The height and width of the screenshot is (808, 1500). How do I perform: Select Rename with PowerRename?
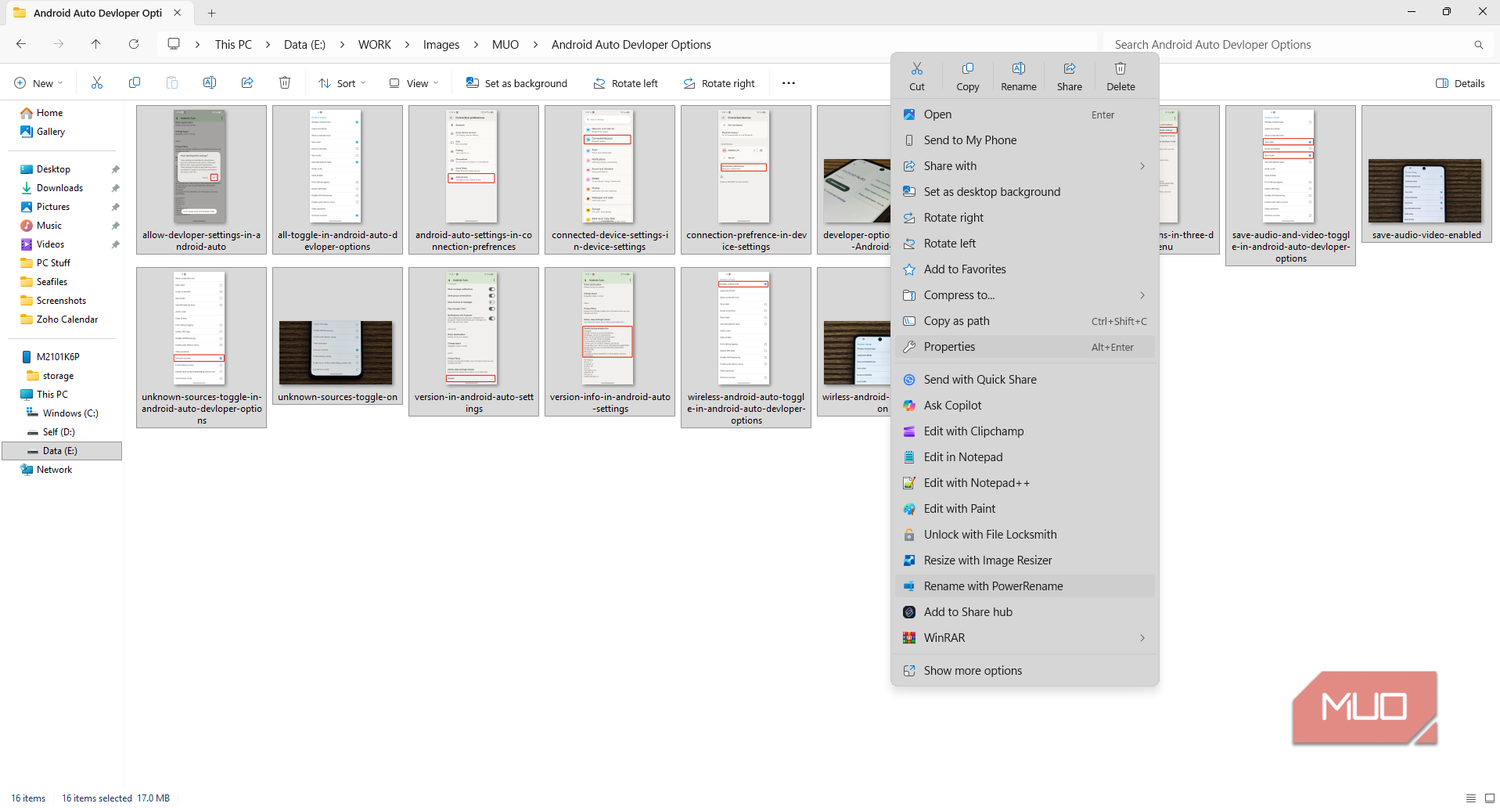click(x=1025, y=586)
